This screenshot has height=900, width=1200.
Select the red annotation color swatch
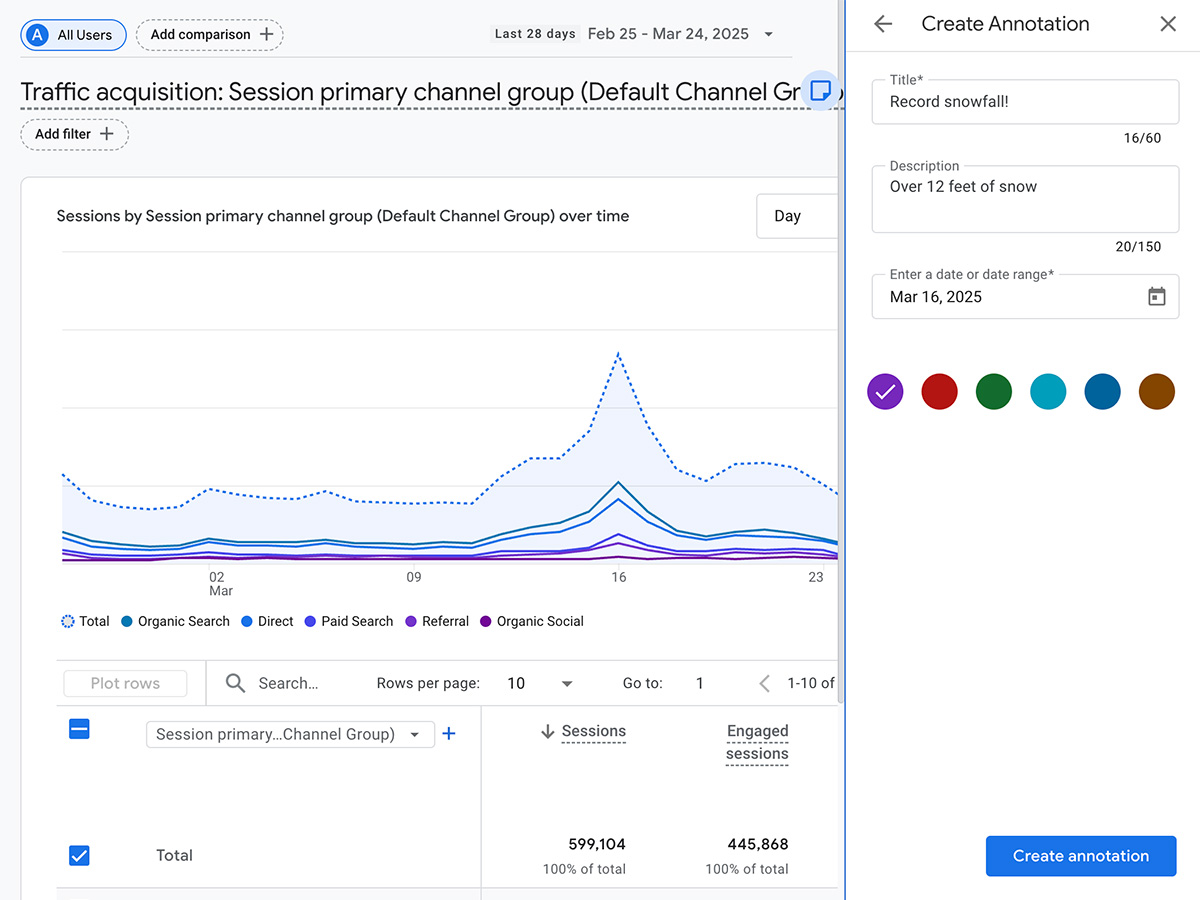tap(939, 392)
